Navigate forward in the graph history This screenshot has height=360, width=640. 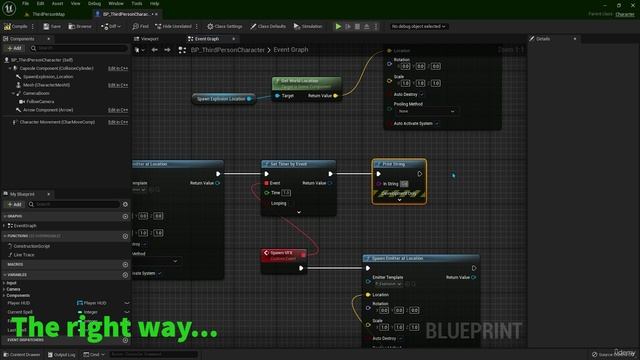[167, 50]
